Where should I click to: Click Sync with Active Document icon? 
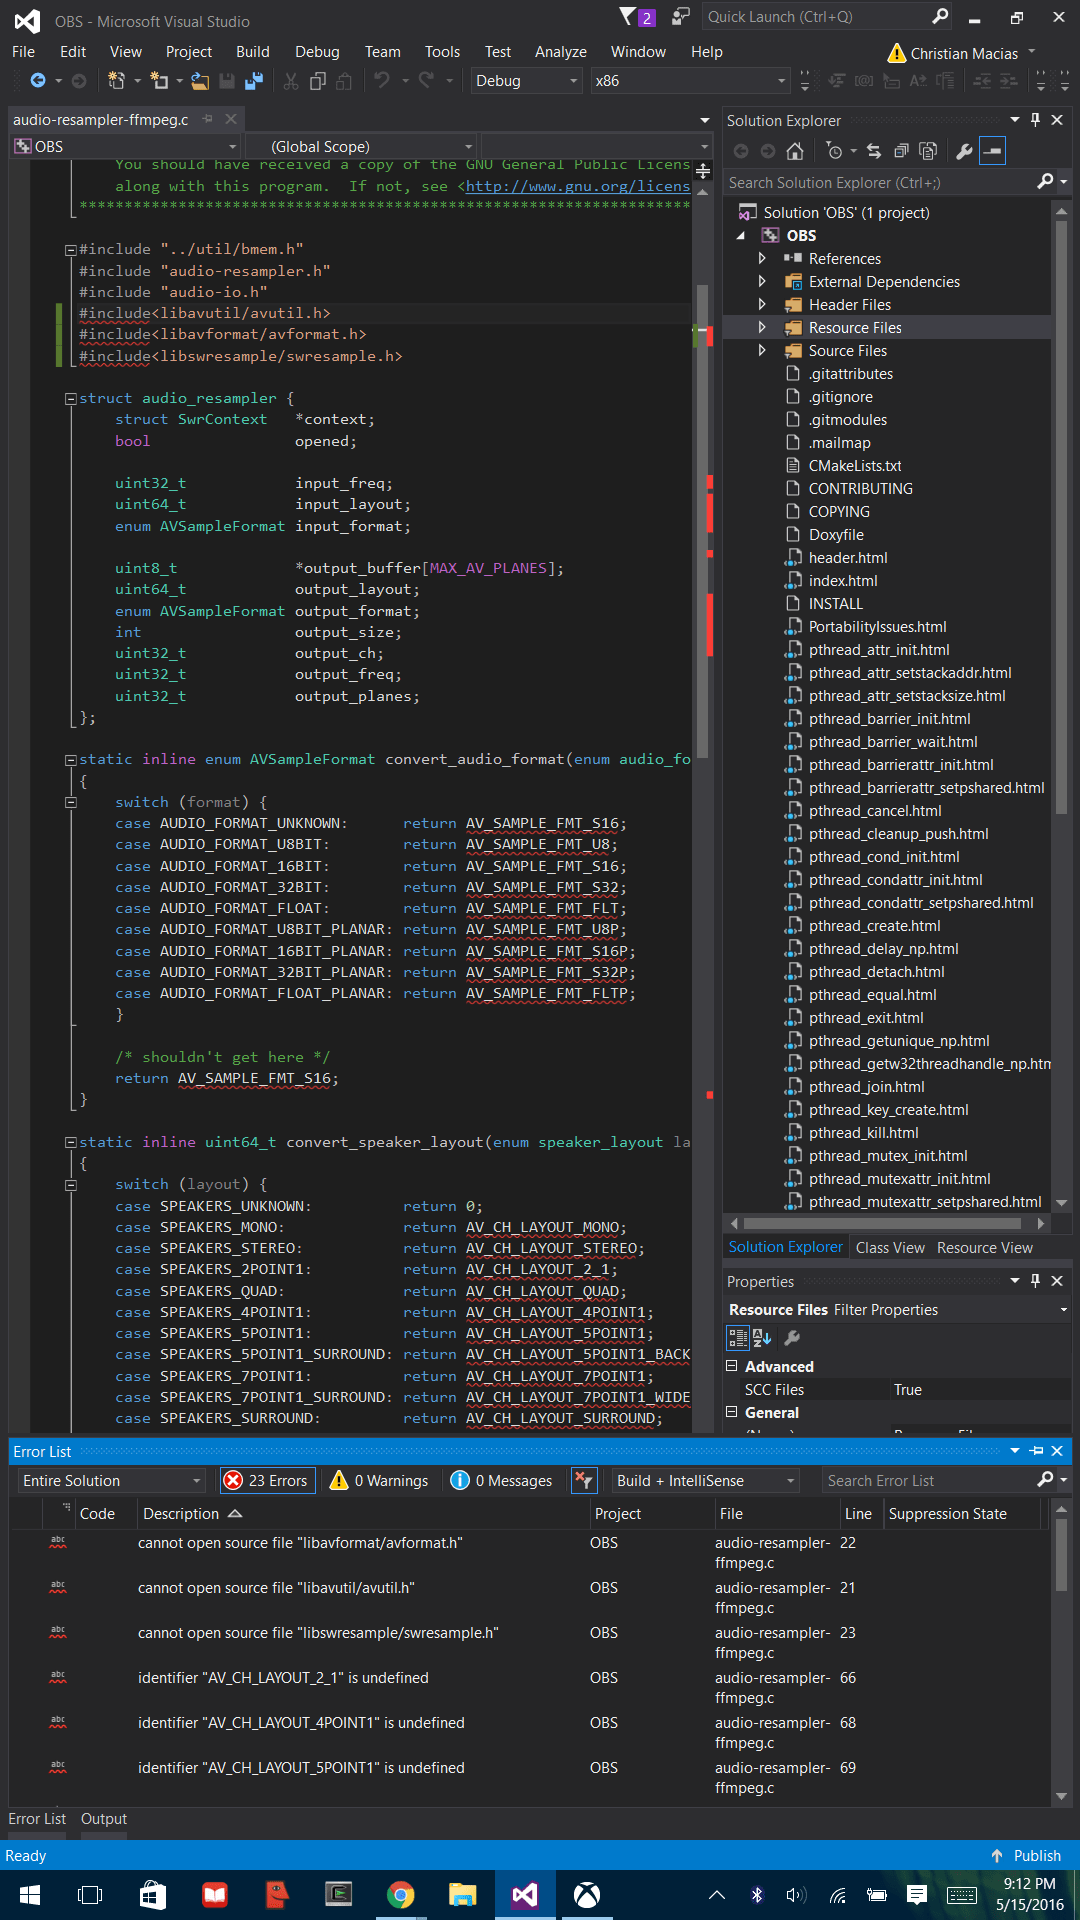click(874, 151)
